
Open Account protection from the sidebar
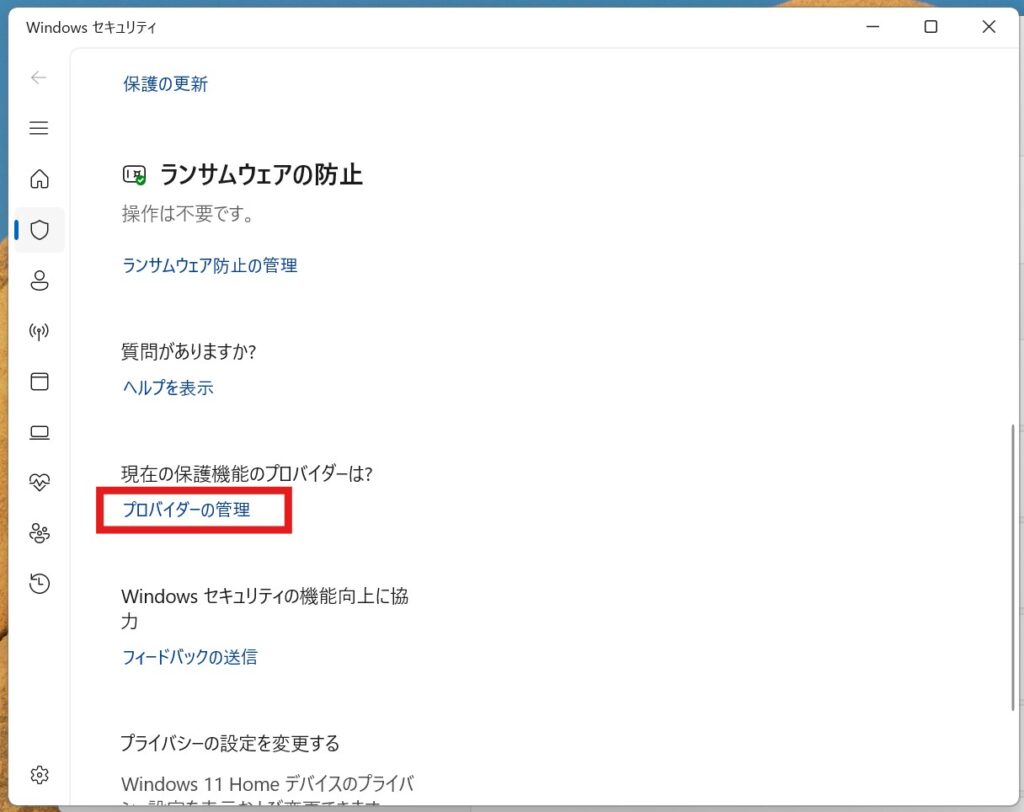click(39, 281)
